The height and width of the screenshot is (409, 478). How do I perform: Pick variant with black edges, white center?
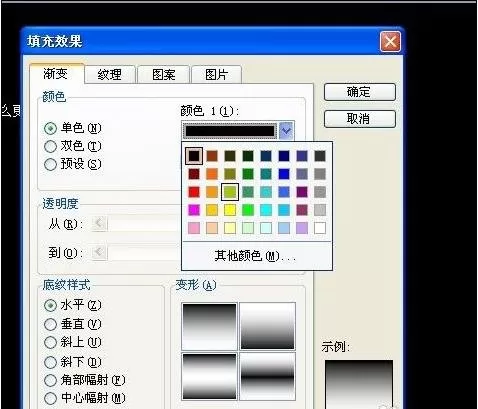[209, 376]
